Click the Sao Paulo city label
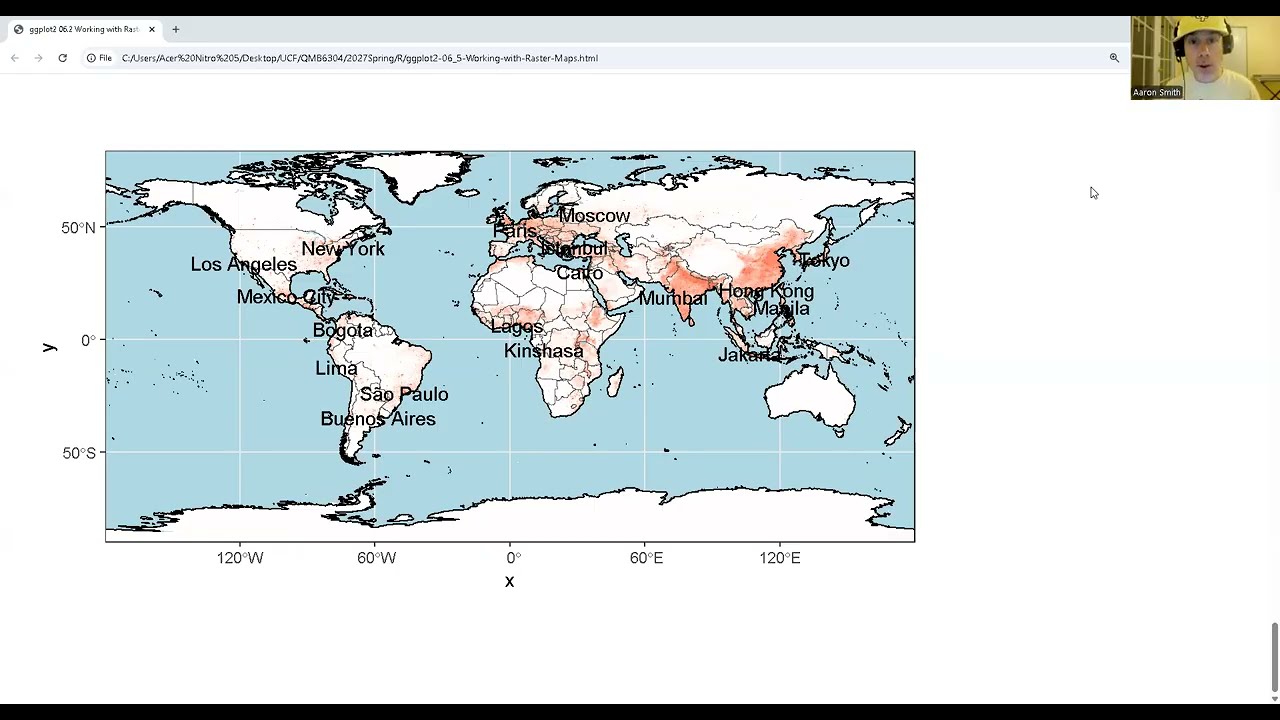Image resolution: width=1280 pixels, height=720 pixels. (x=404, y=395)
